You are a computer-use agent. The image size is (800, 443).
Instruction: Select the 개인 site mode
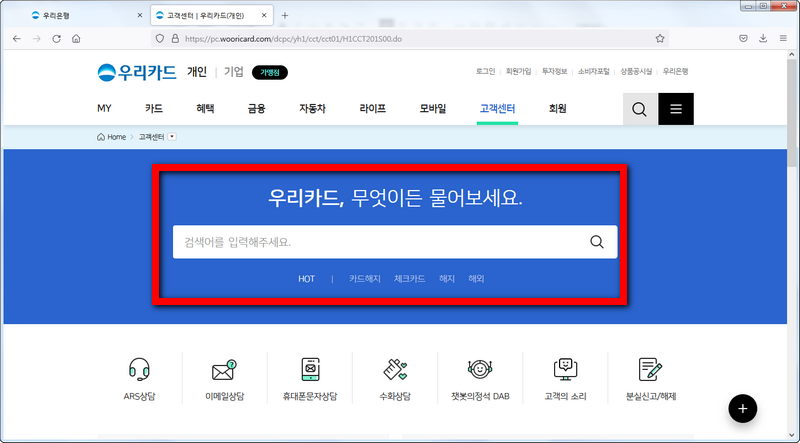[x=196, y=72]
